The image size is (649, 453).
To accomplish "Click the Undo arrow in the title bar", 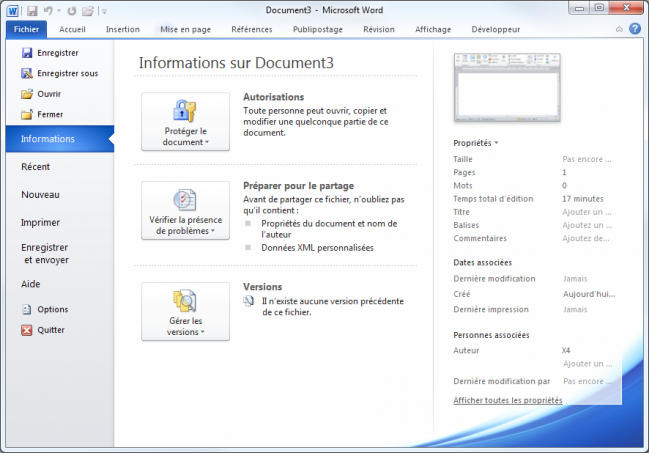I will coord(47,10).
